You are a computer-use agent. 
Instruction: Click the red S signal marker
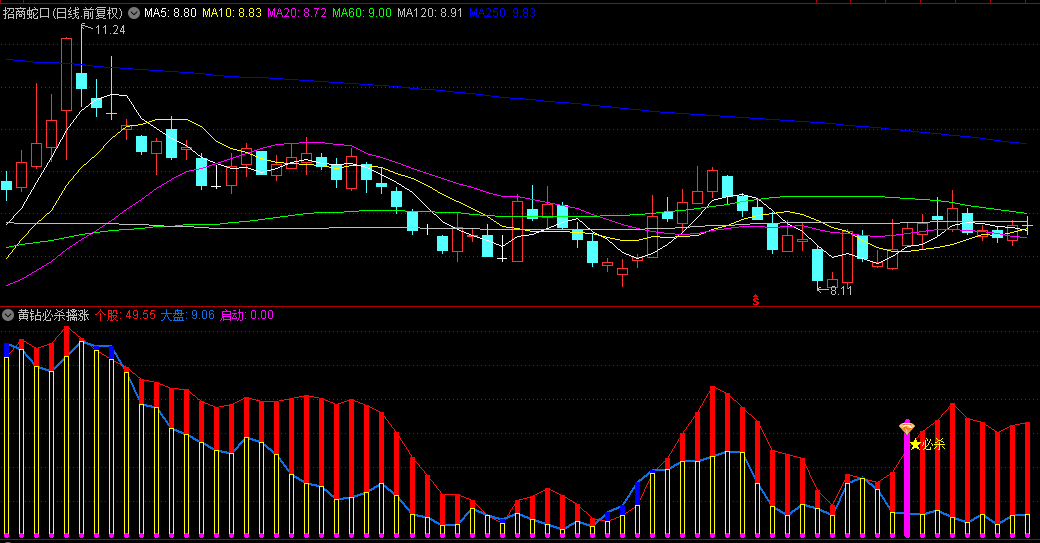pyautogui.click(x=755, y=300)
